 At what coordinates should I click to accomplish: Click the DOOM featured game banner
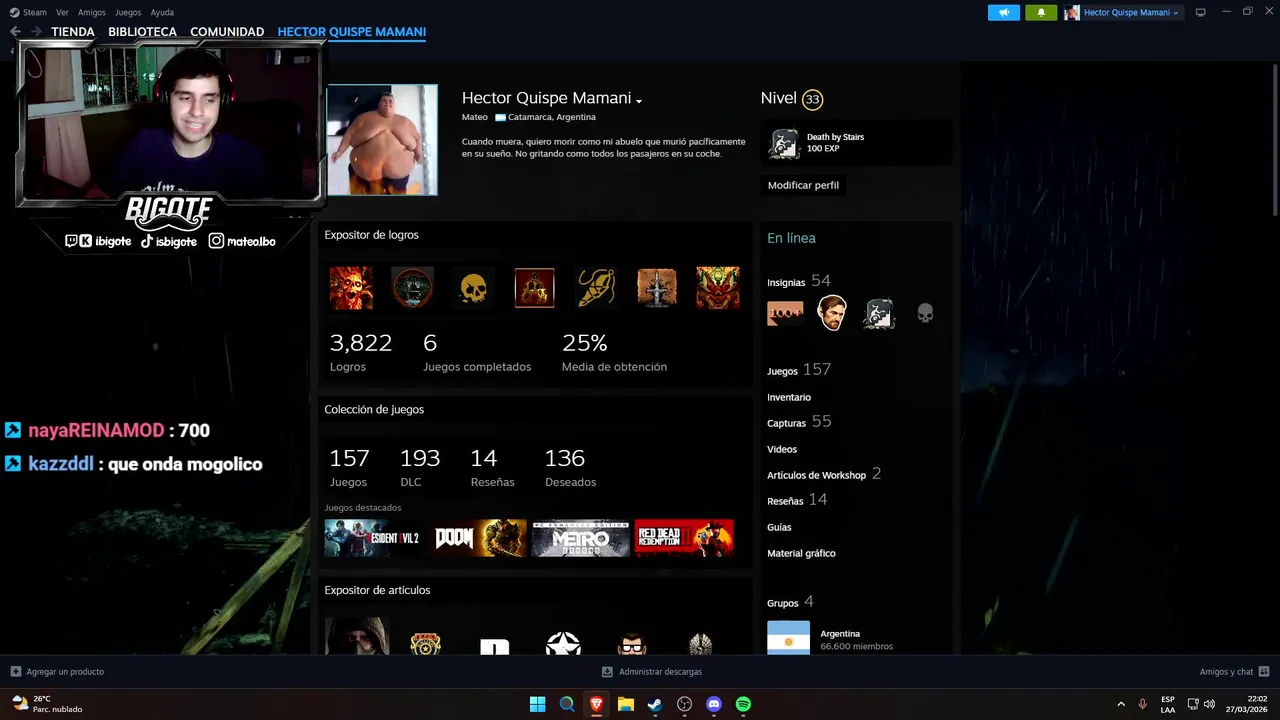480,538
